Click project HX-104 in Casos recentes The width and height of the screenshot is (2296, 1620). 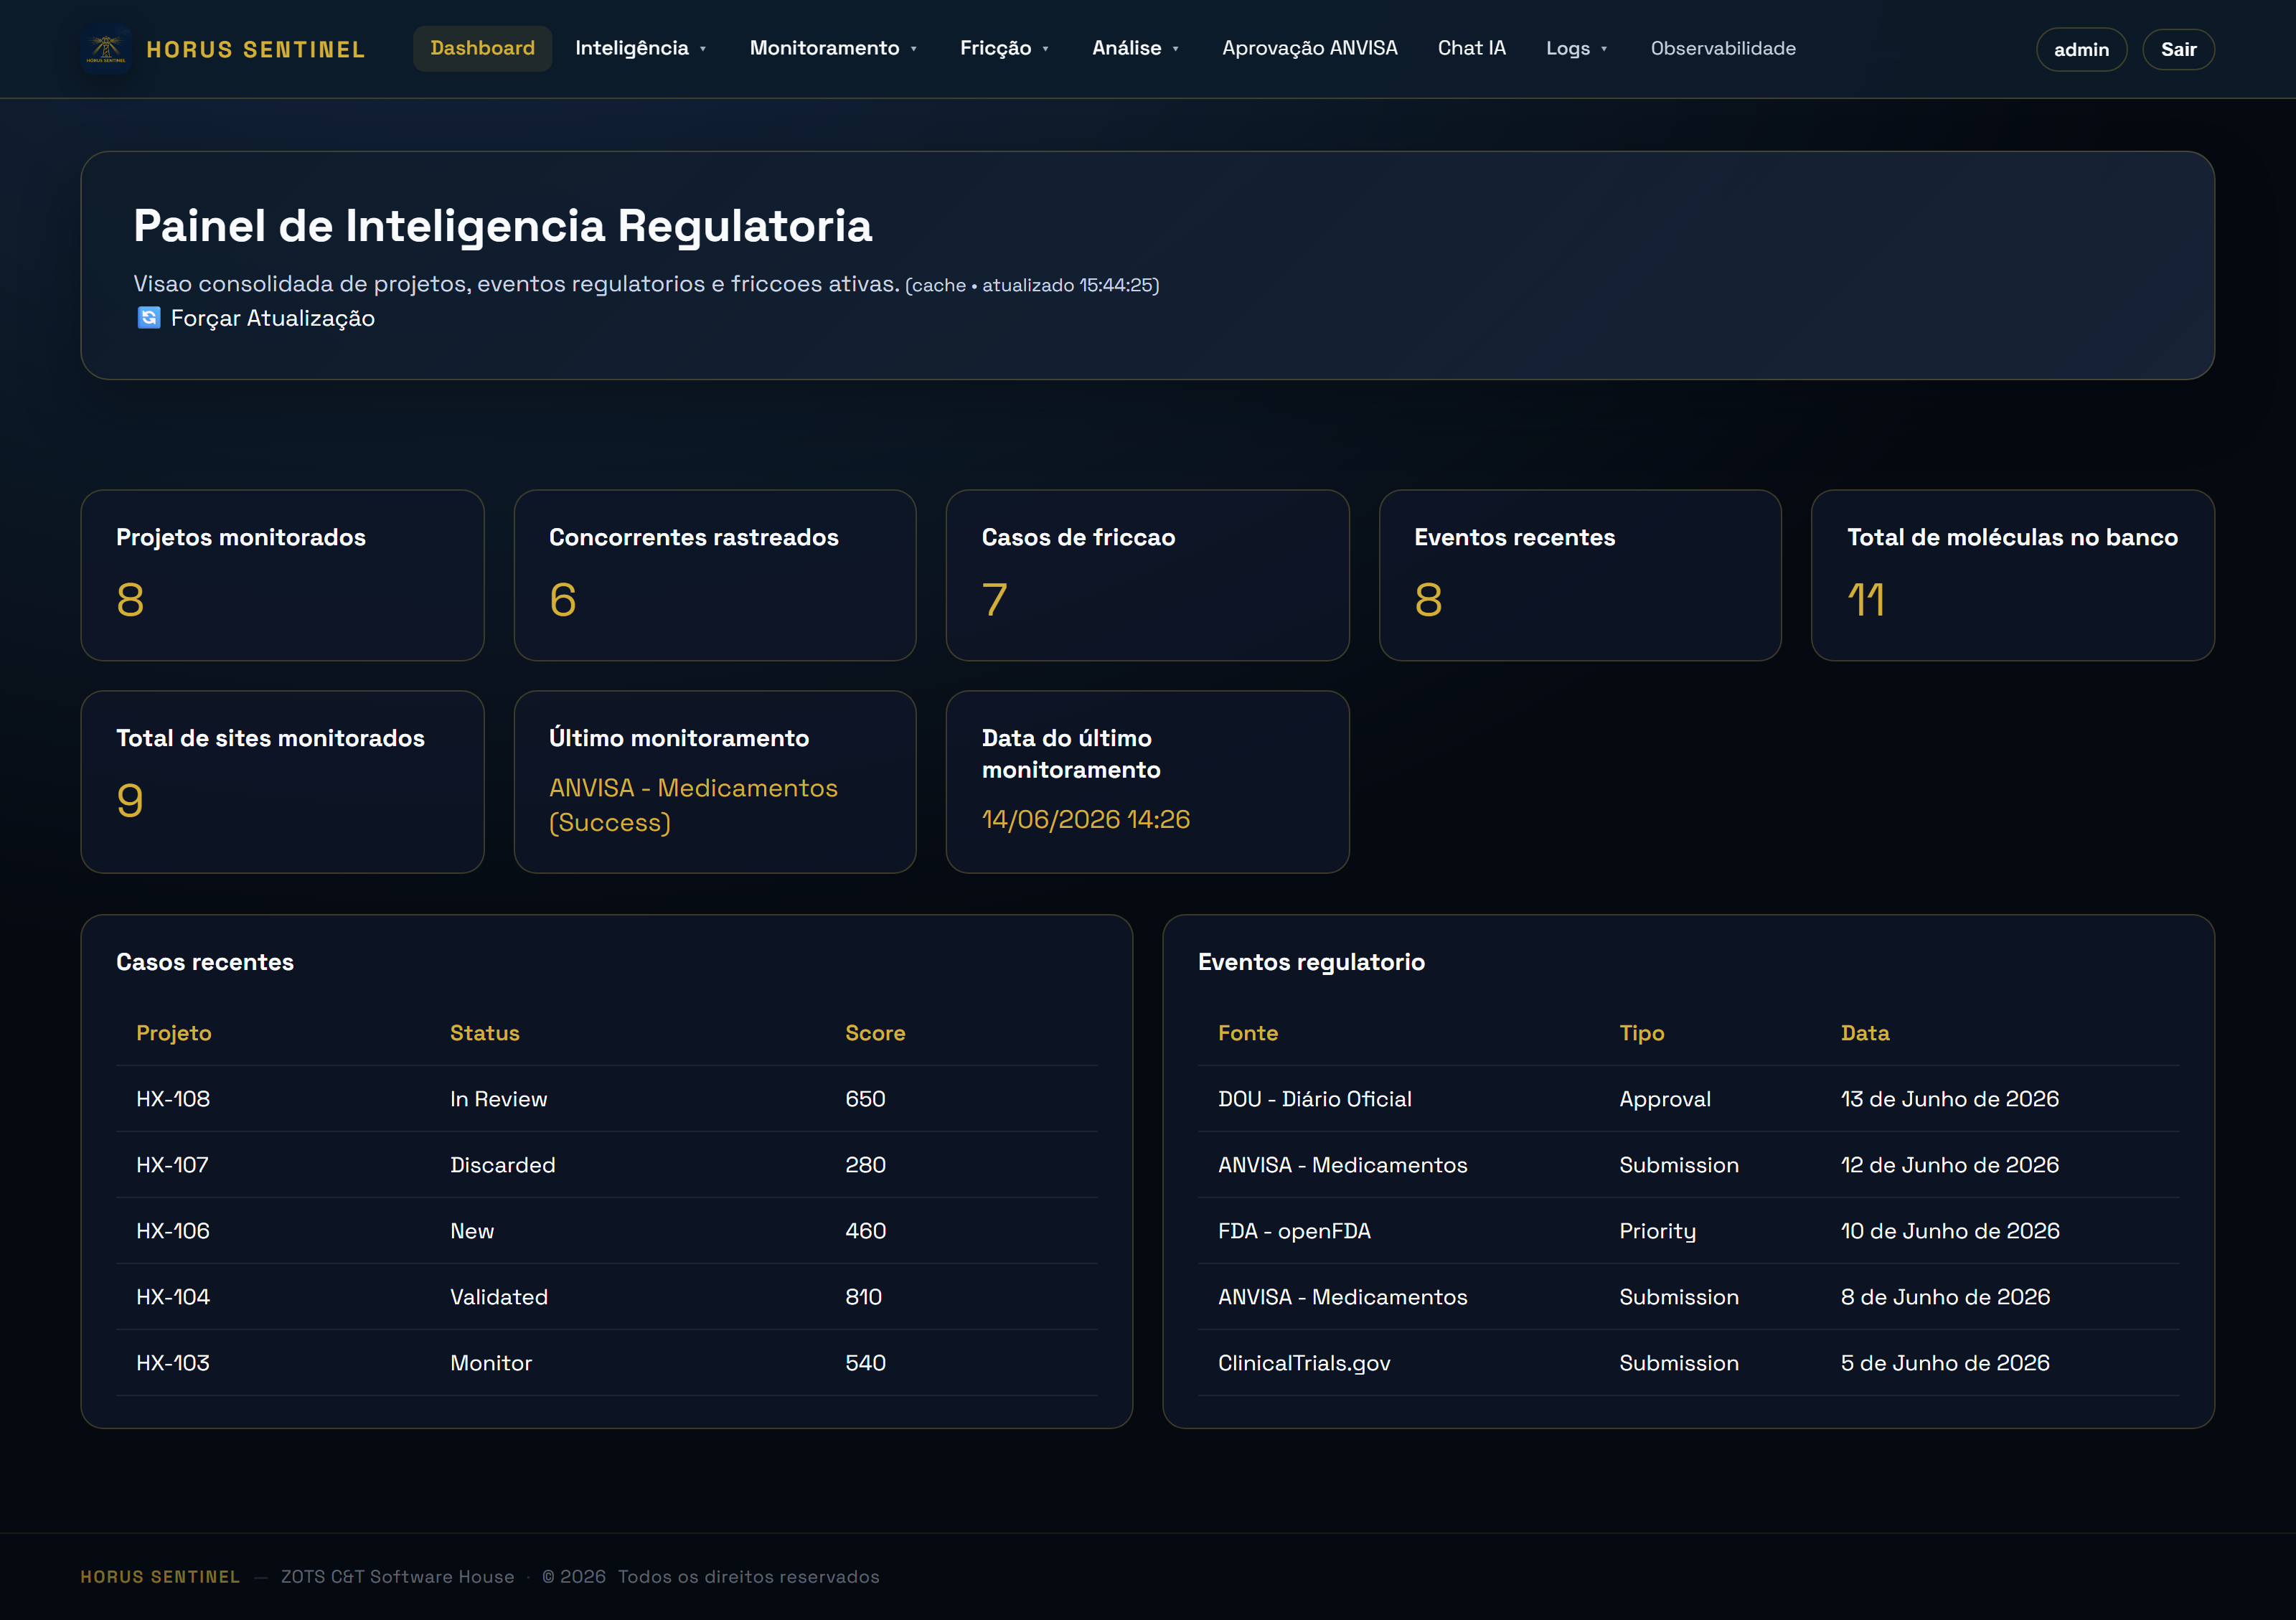[173, 1297]
